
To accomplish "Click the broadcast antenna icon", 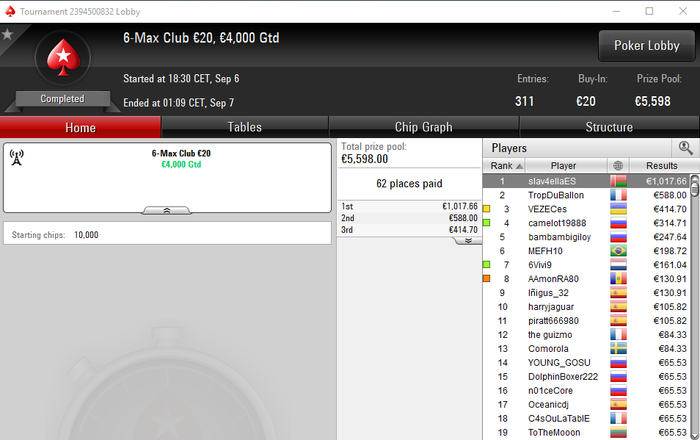I will click(x=17, y=157).
